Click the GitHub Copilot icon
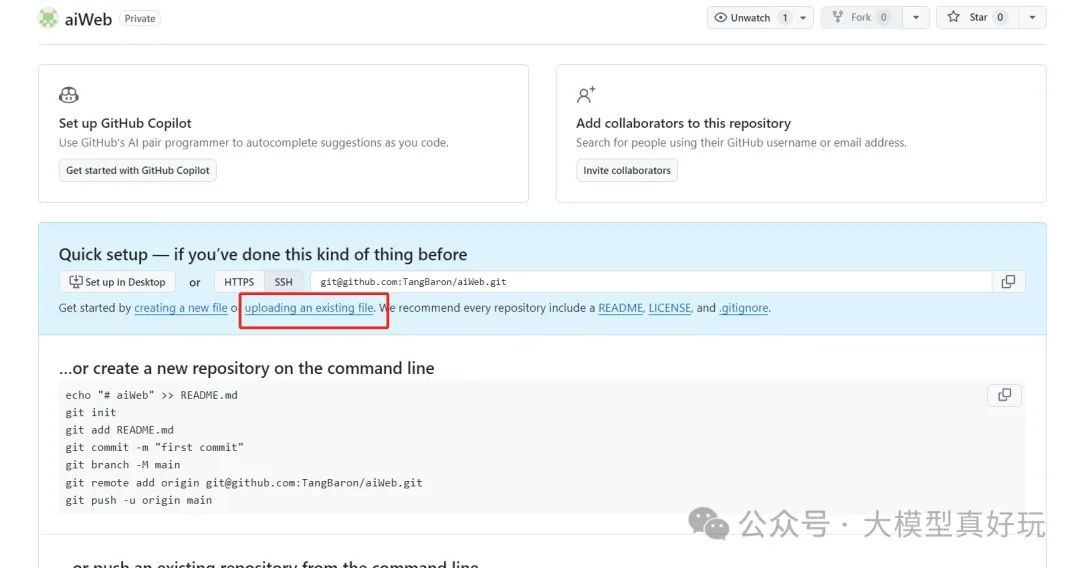Viewport: 1080px width, 568px height. click(x=69, y=95)
